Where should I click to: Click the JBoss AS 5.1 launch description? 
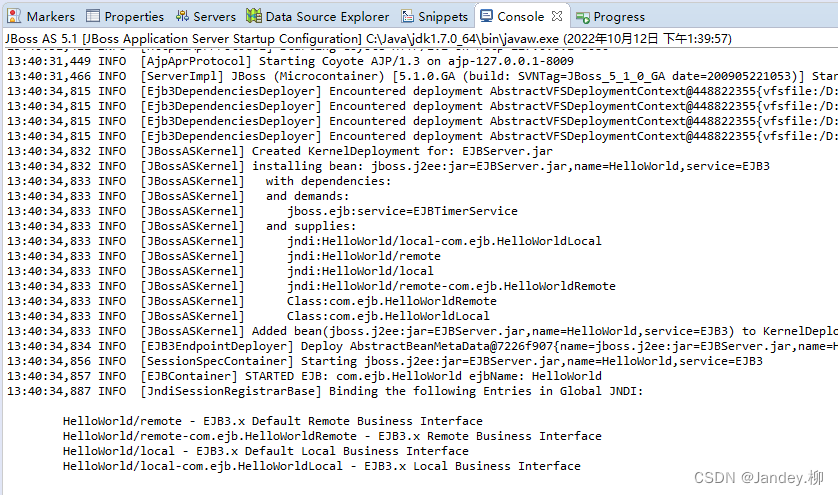(x=368, y=39)
